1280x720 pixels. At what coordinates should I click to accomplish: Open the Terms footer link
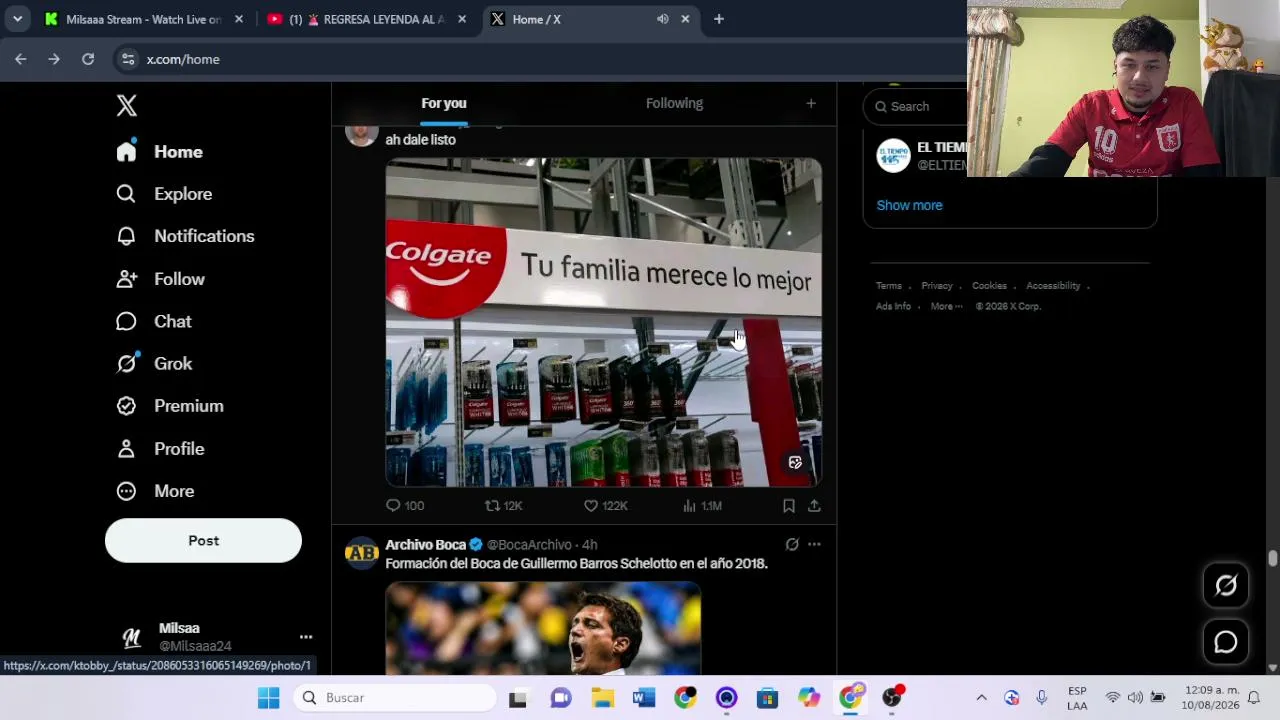tap(889, 286)
